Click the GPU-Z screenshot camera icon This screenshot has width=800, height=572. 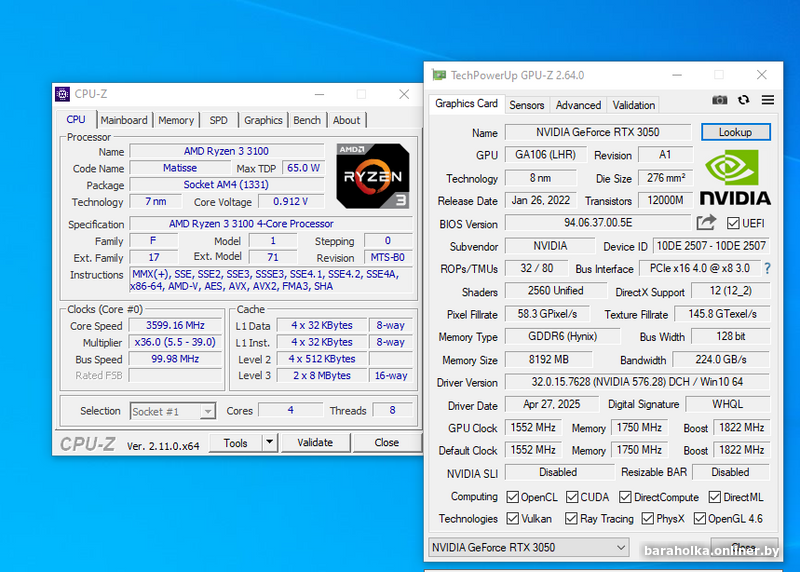coord(719,100)
